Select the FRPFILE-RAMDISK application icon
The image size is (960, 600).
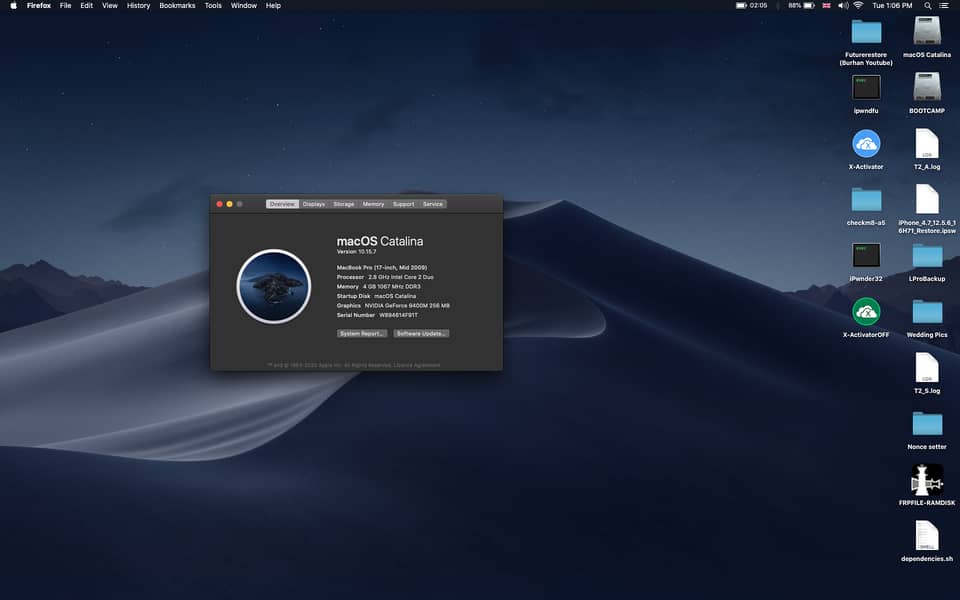coord(927,480)
